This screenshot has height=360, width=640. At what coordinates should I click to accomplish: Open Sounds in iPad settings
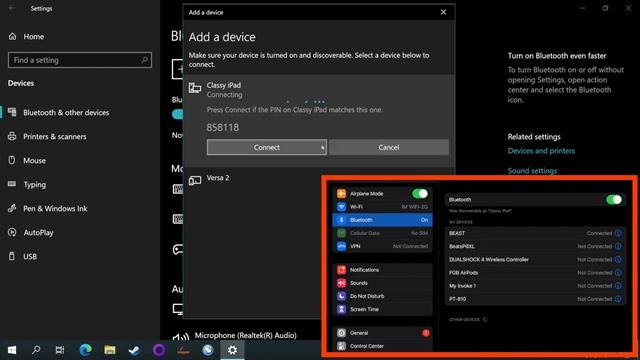point(382,283)
